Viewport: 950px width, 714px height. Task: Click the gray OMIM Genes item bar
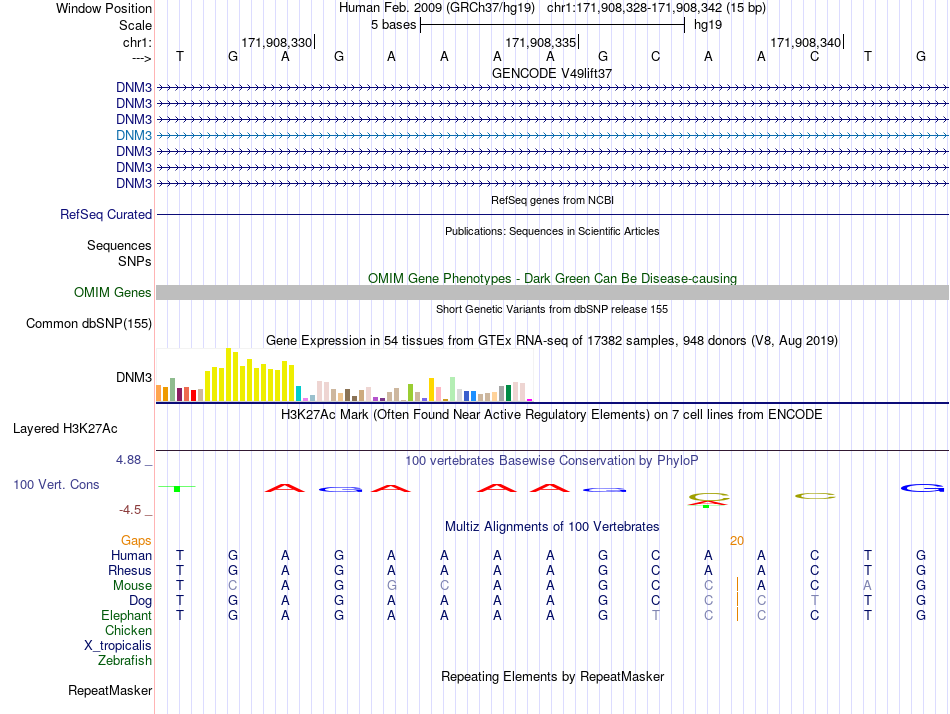point(552,293)
